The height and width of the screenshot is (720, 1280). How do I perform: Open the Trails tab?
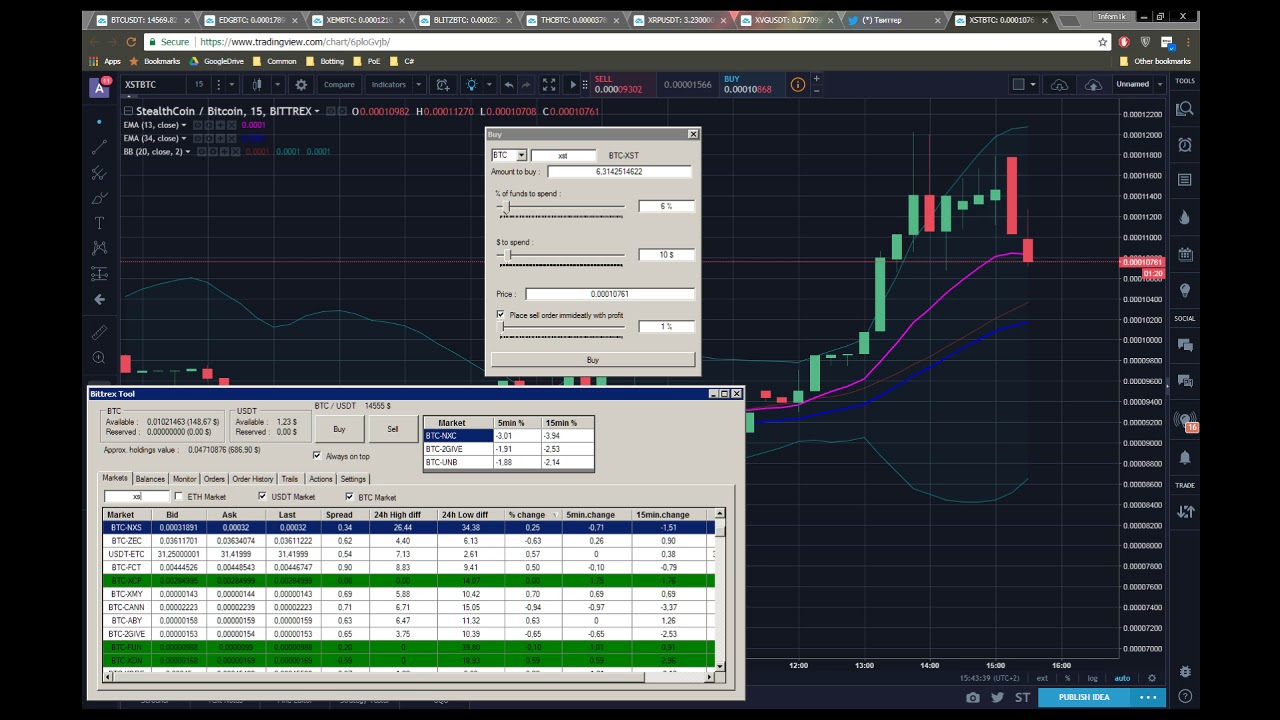tap(290, 479)
